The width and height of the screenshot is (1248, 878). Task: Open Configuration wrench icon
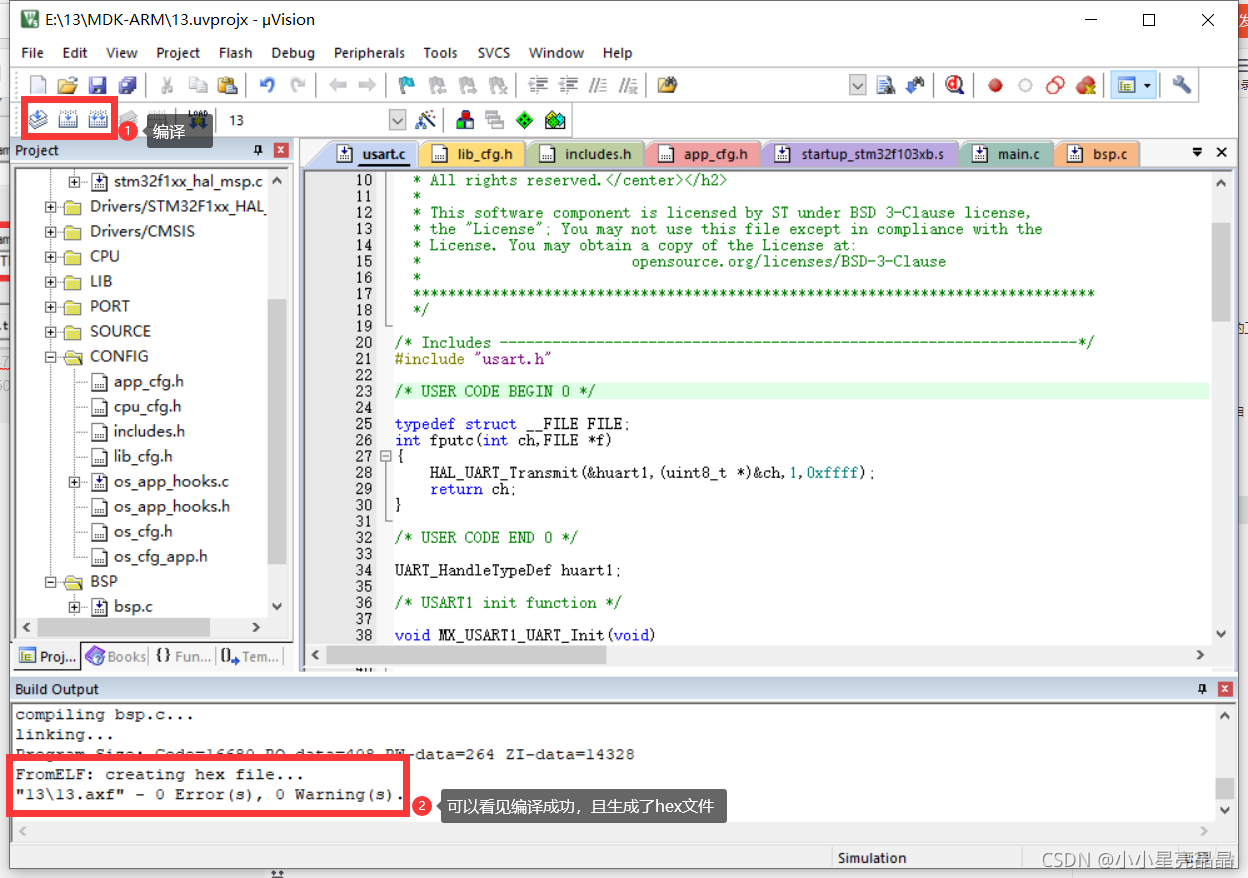coord(1181,86)
